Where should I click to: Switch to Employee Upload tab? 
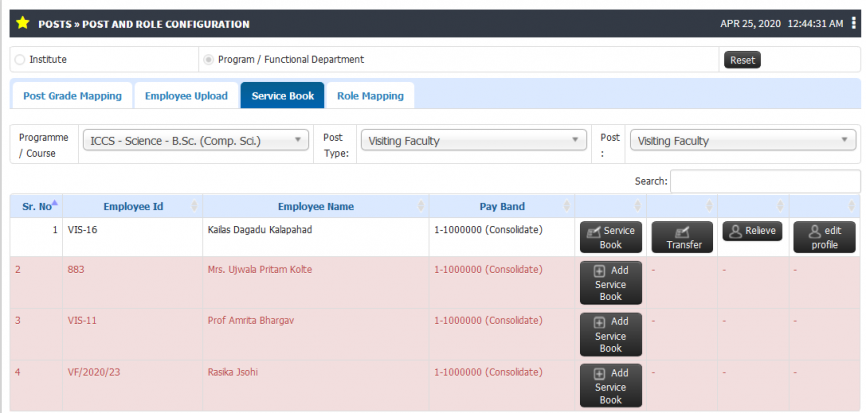(186, 96)
